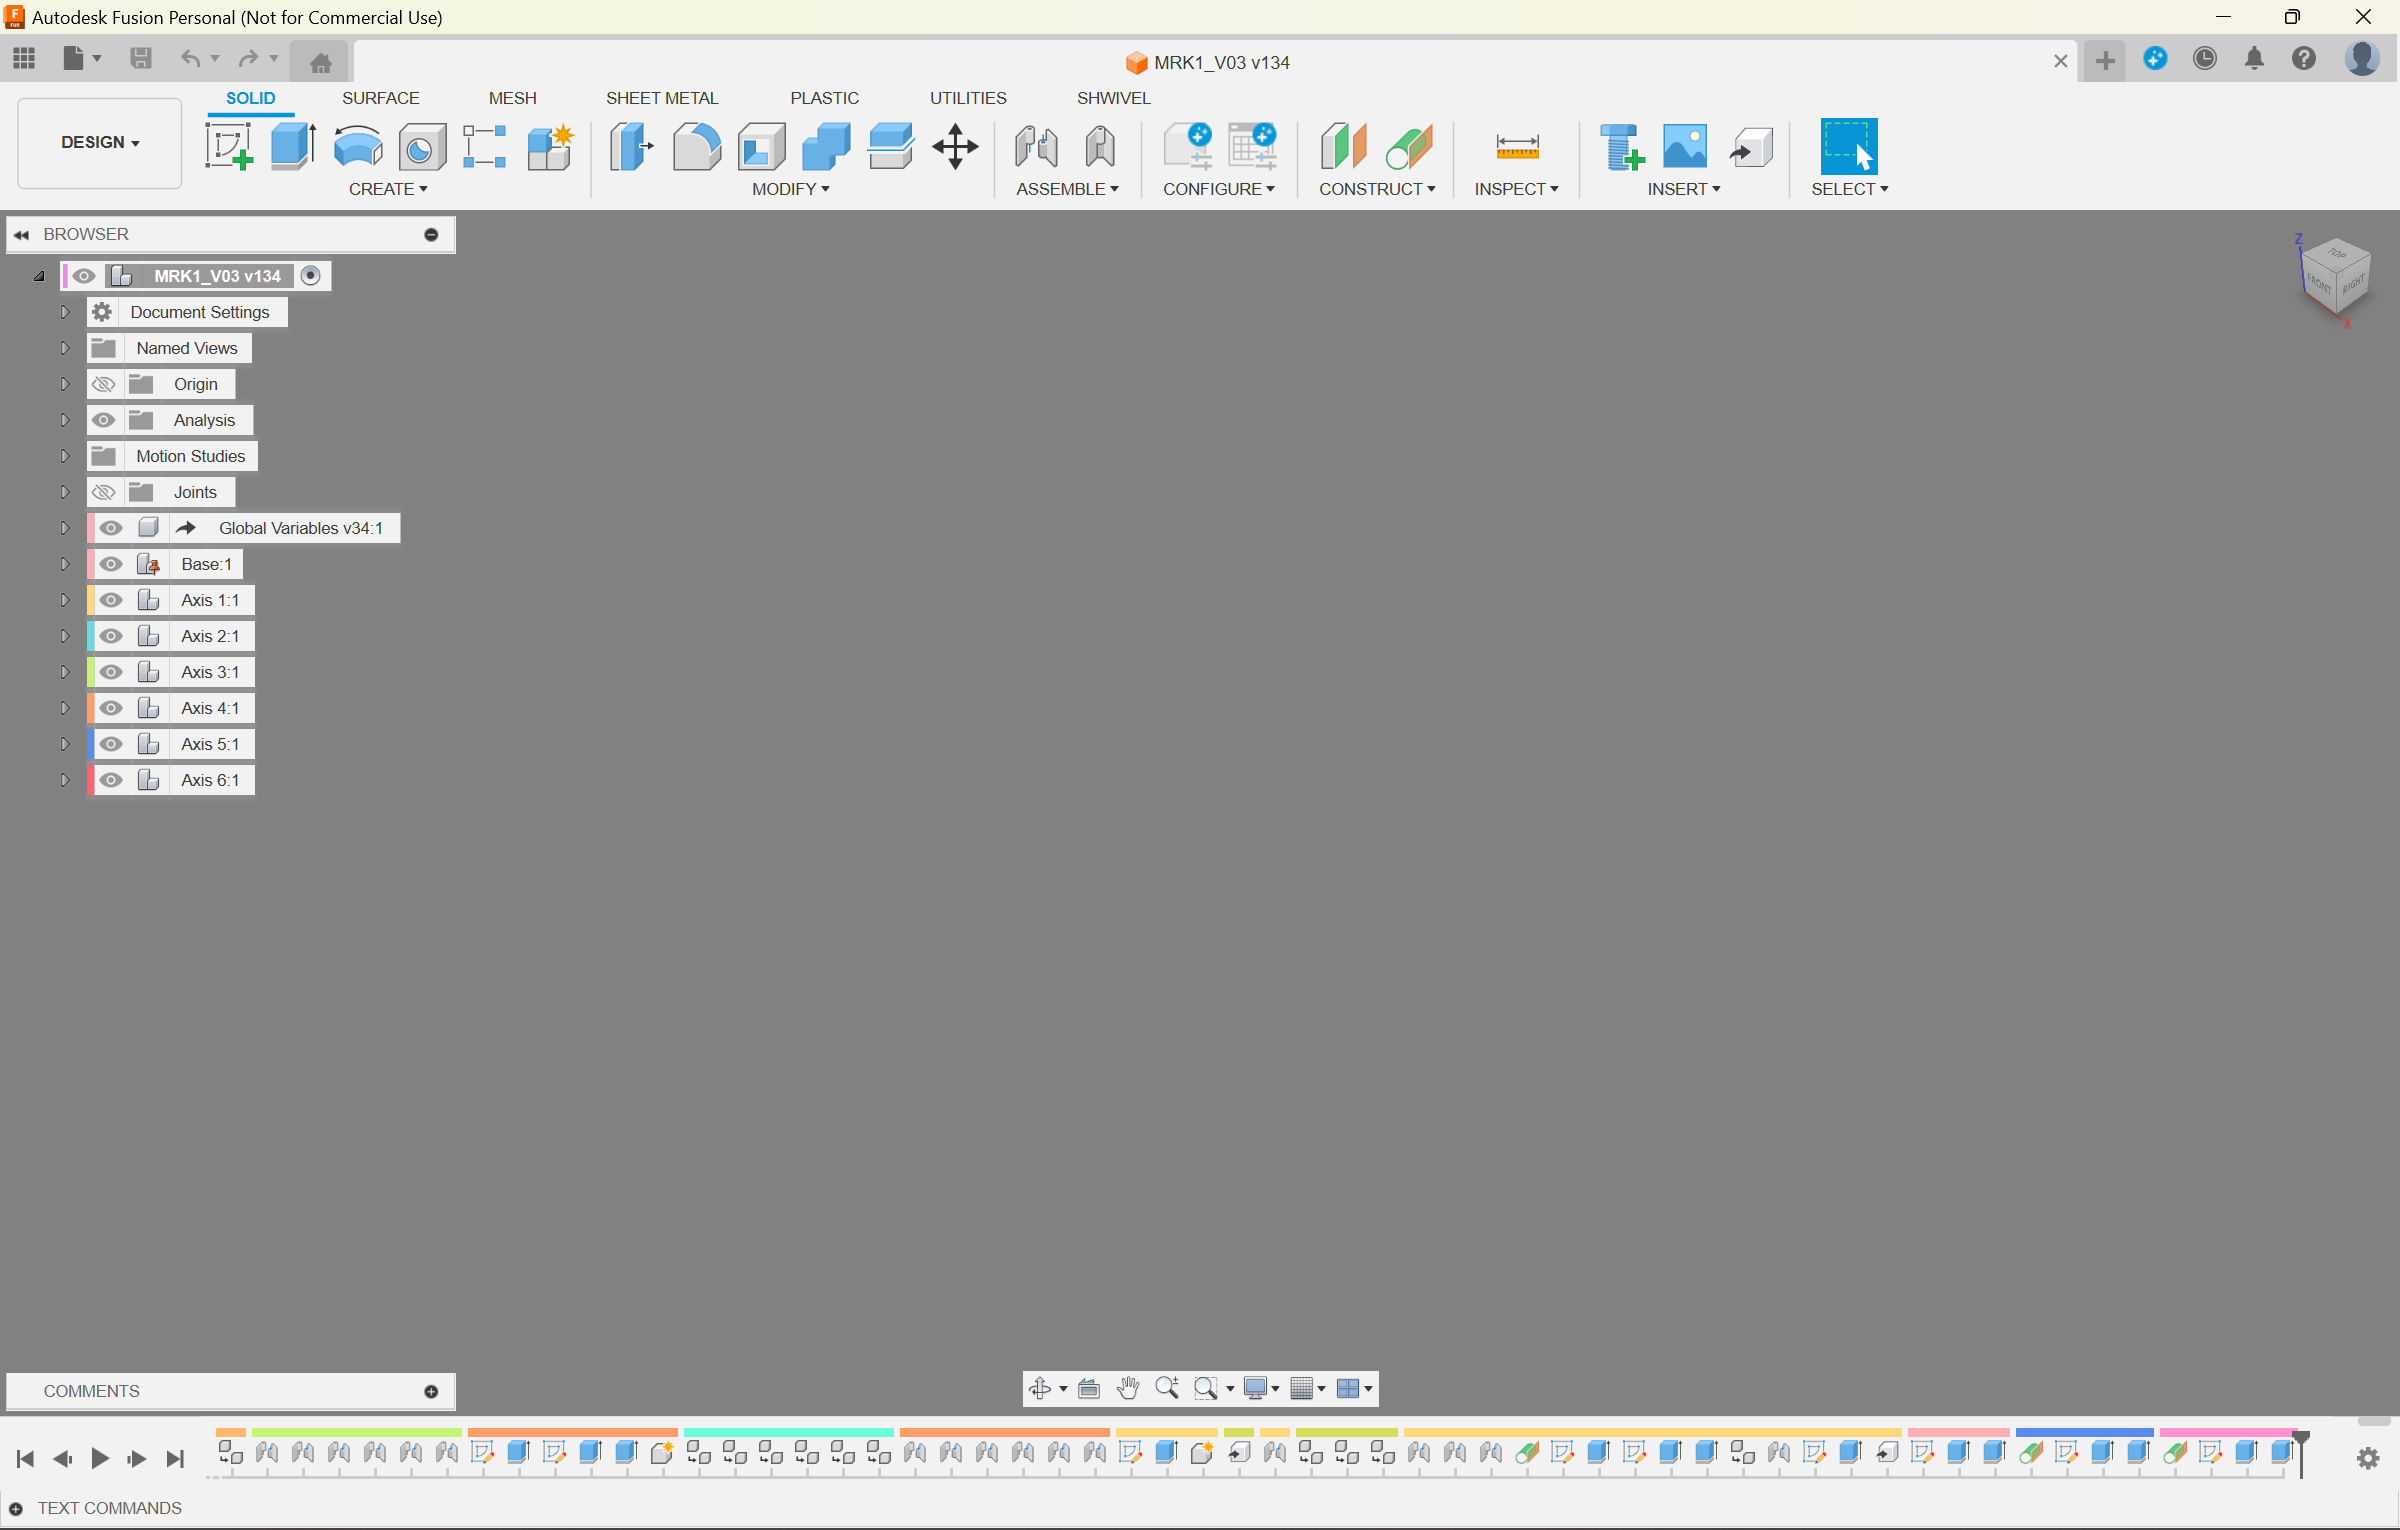Select the Joint tool in Assemble
This screenshot has width=2400, height=1530.
coord(1036,146)
